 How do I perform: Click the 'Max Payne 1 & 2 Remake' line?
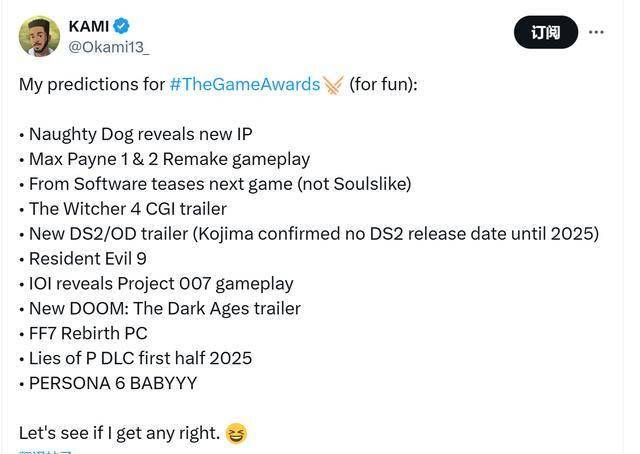[x=165, y=159]
